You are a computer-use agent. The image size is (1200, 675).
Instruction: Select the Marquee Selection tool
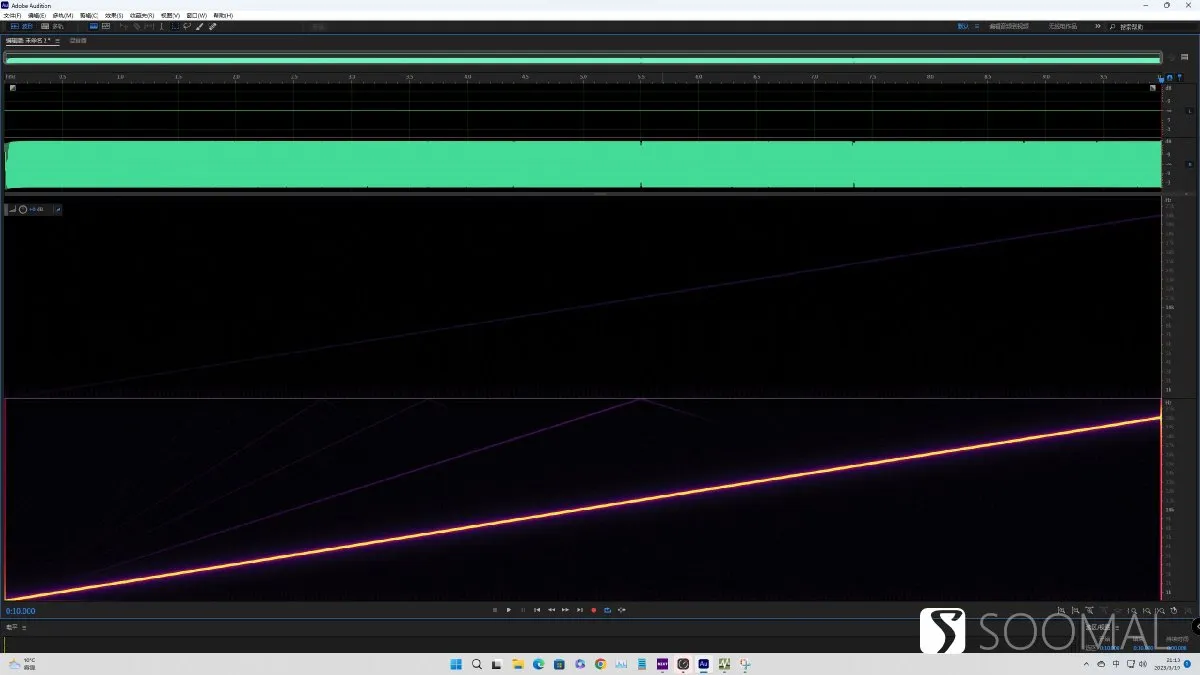point(175,27)
